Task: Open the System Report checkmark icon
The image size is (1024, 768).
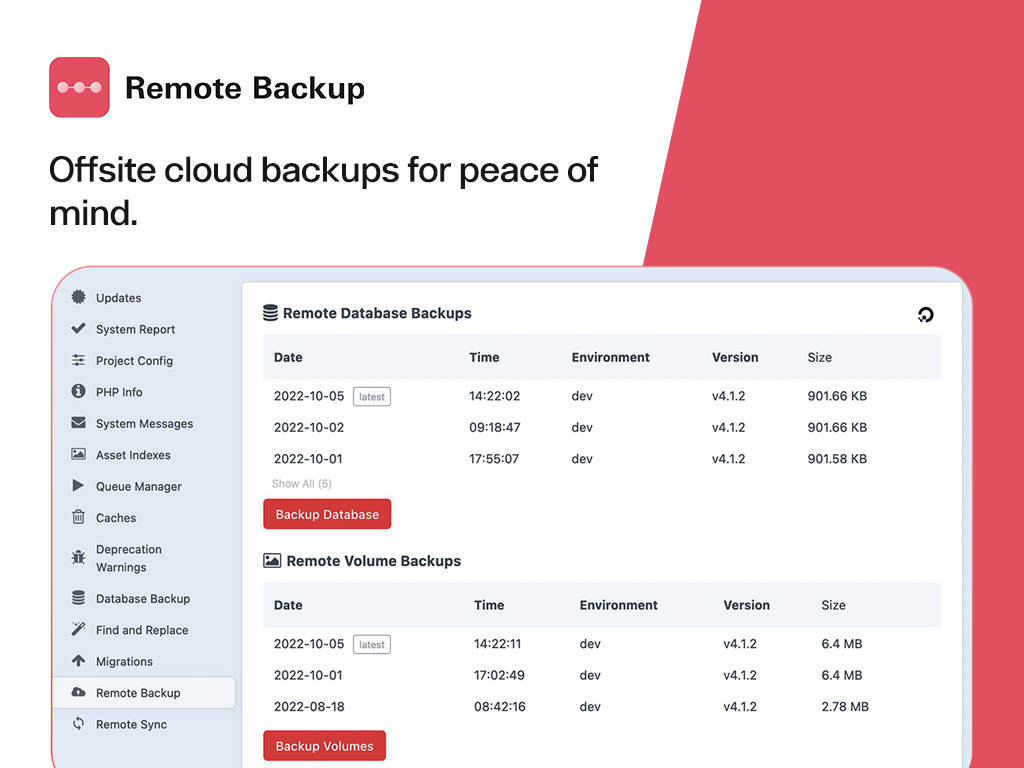Action: [x=77, y=329]
